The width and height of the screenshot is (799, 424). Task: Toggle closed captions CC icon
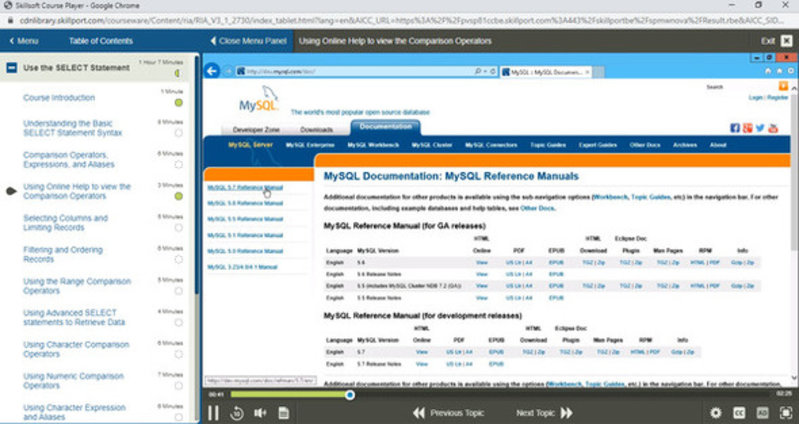click(739, 413)
